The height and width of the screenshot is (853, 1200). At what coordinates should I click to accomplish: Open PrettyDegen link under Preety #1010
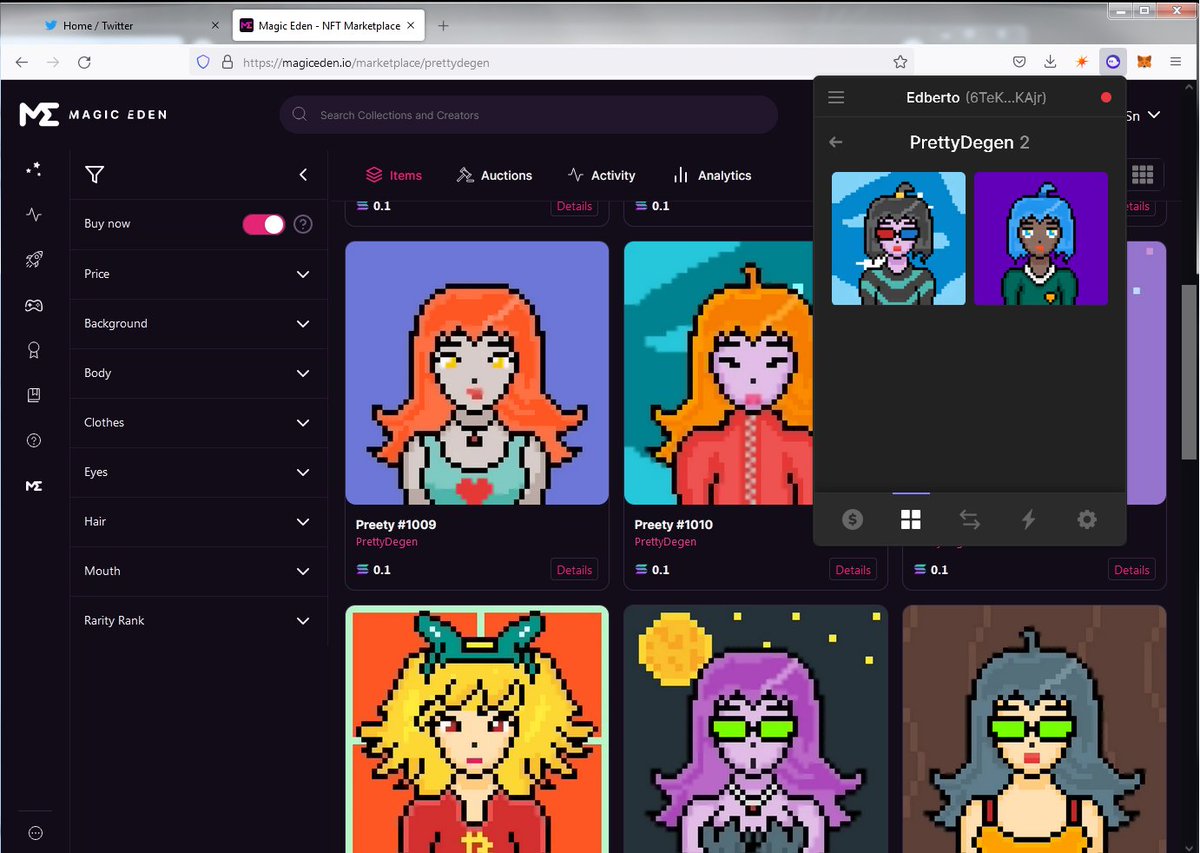point(666,542)
